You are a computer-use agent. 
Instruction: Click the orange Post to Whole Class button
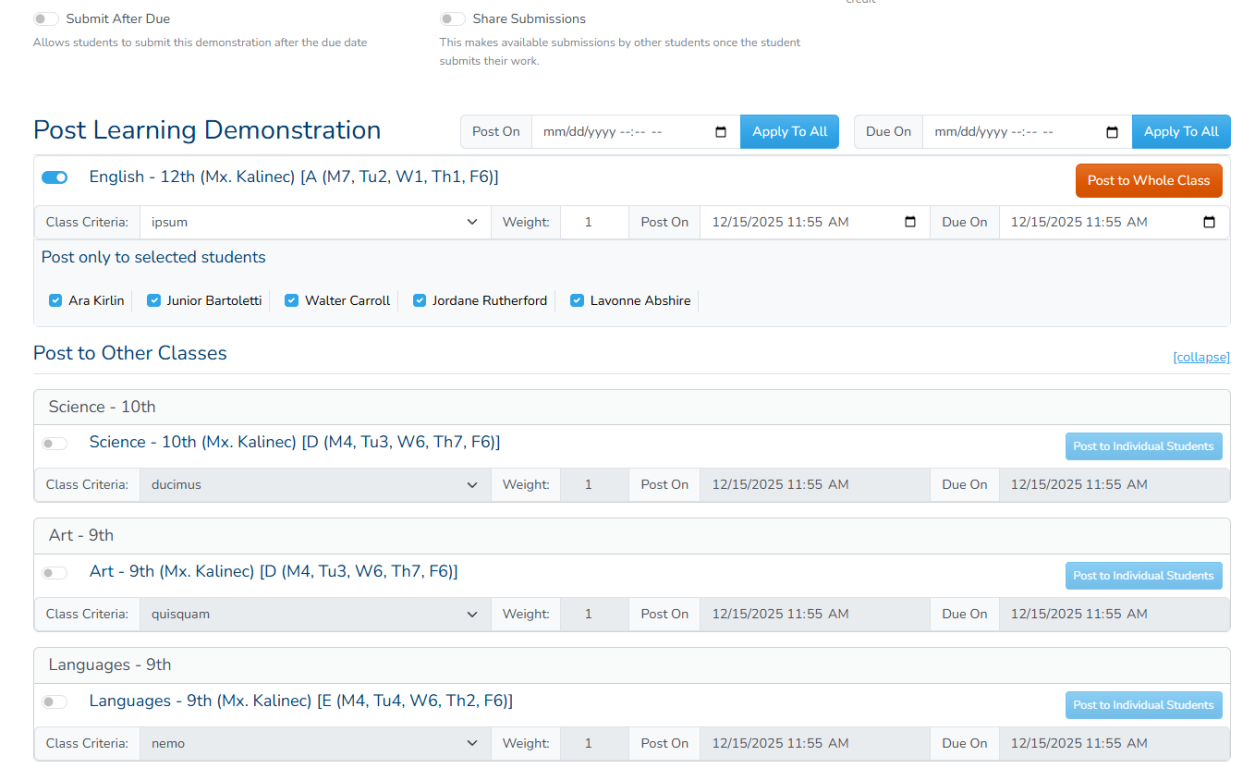tap(1148, 181)
